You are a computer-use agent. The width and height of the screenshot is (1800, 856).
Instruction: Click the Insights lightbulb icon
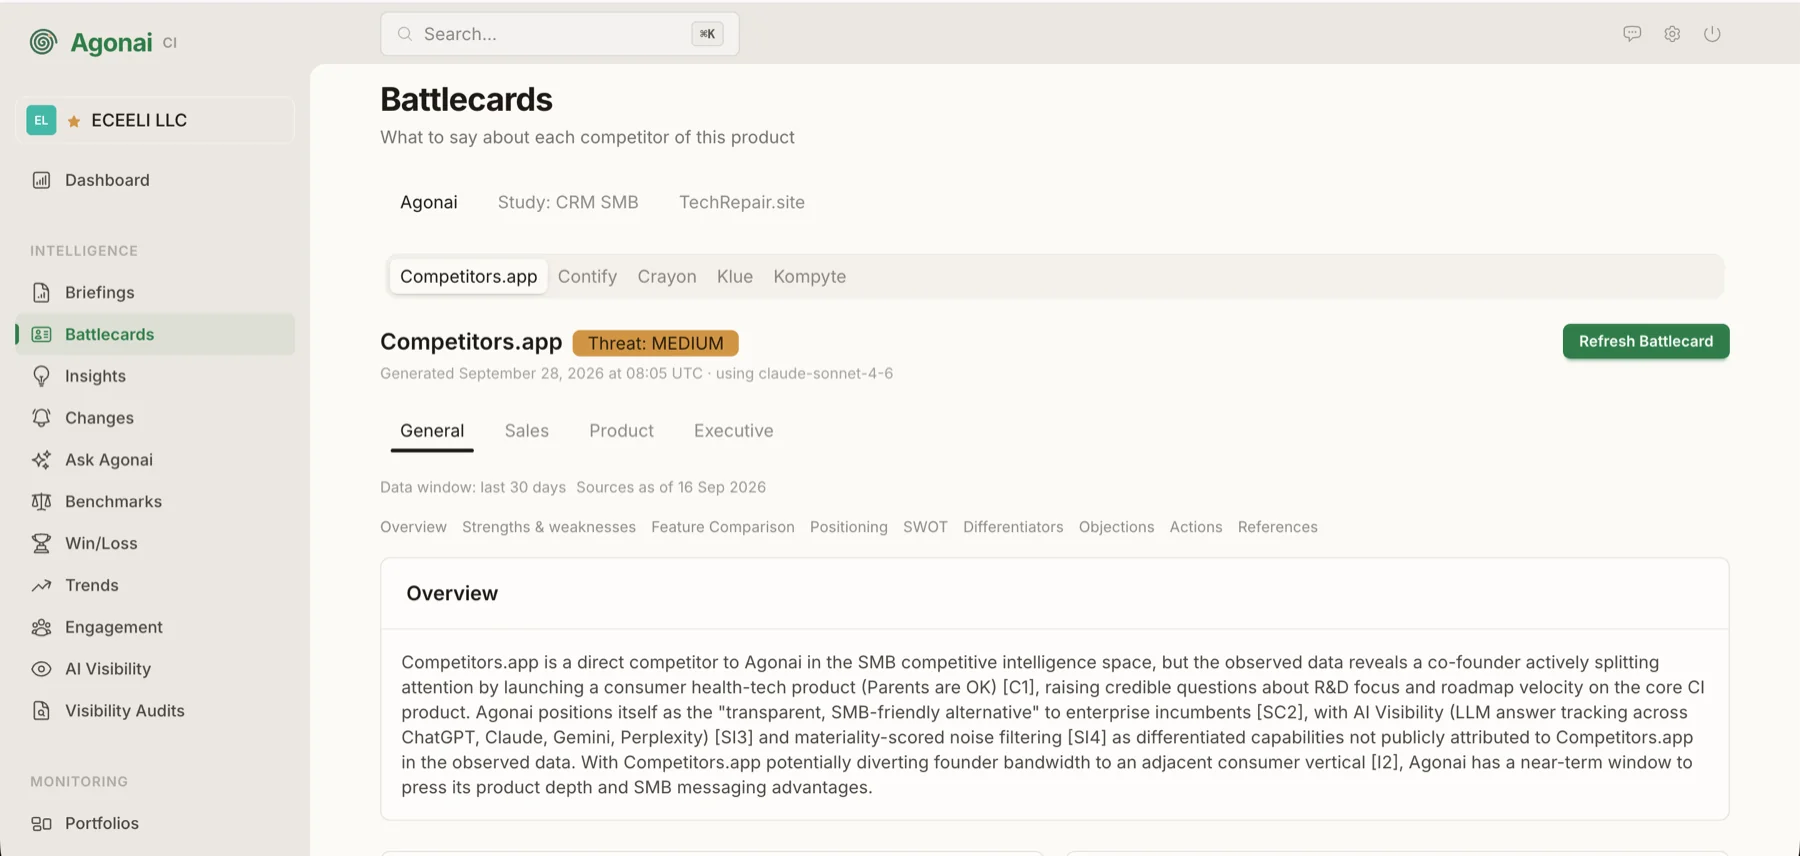pos(41,376)
